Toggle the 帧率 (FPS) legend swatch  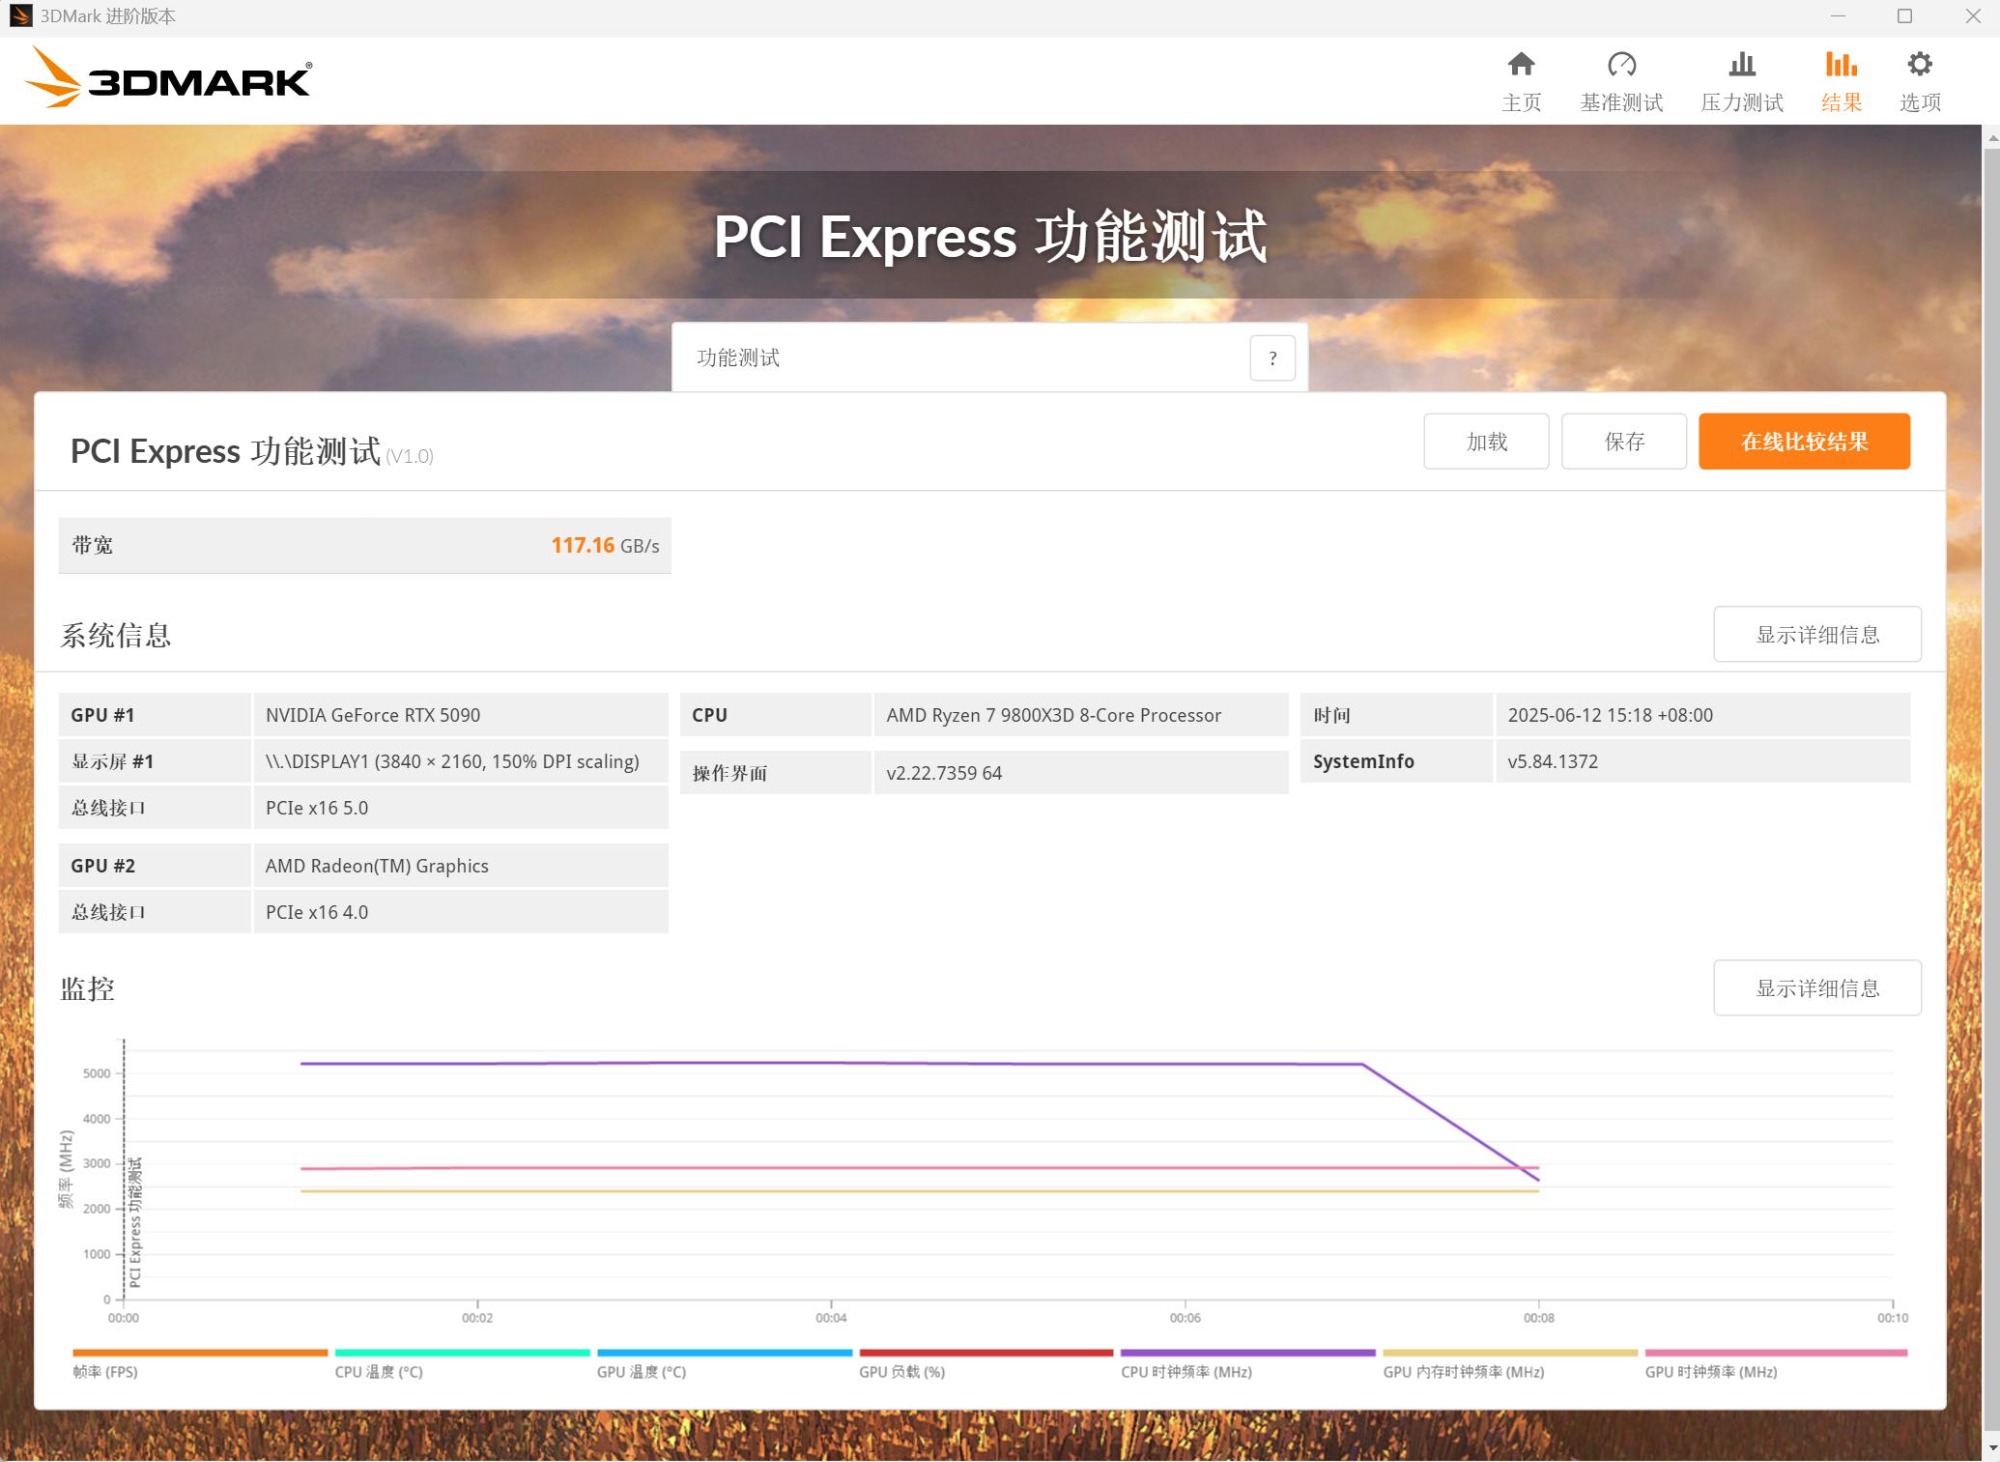[200, 1353]
